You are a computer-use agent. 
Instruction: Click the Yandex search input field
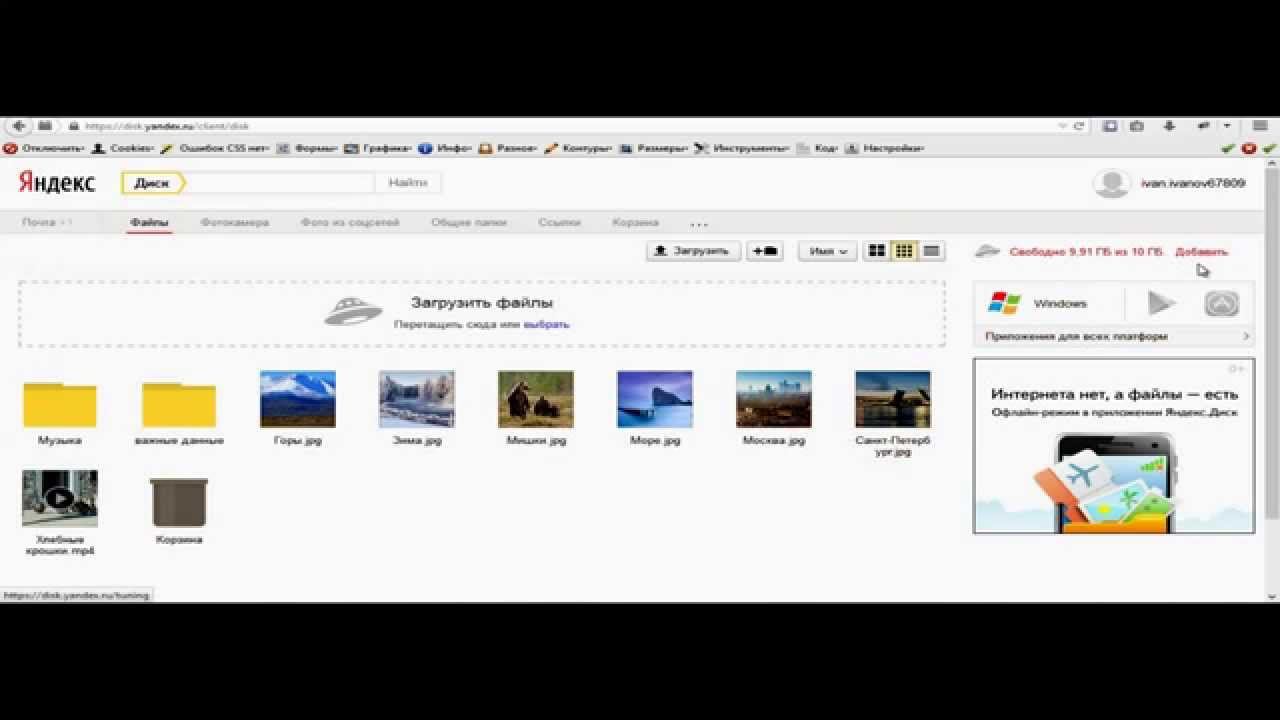pyautogui.click(x=280, y=182)
